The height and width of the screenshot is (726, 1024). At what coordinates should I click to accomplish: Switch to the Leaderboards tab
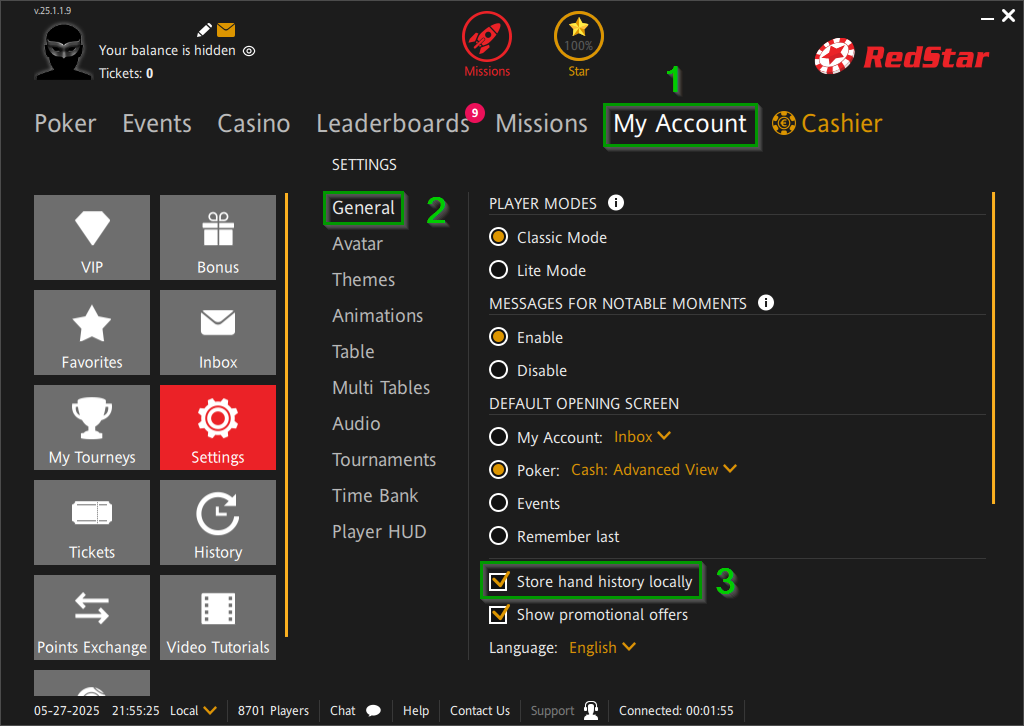click(392, 124)
